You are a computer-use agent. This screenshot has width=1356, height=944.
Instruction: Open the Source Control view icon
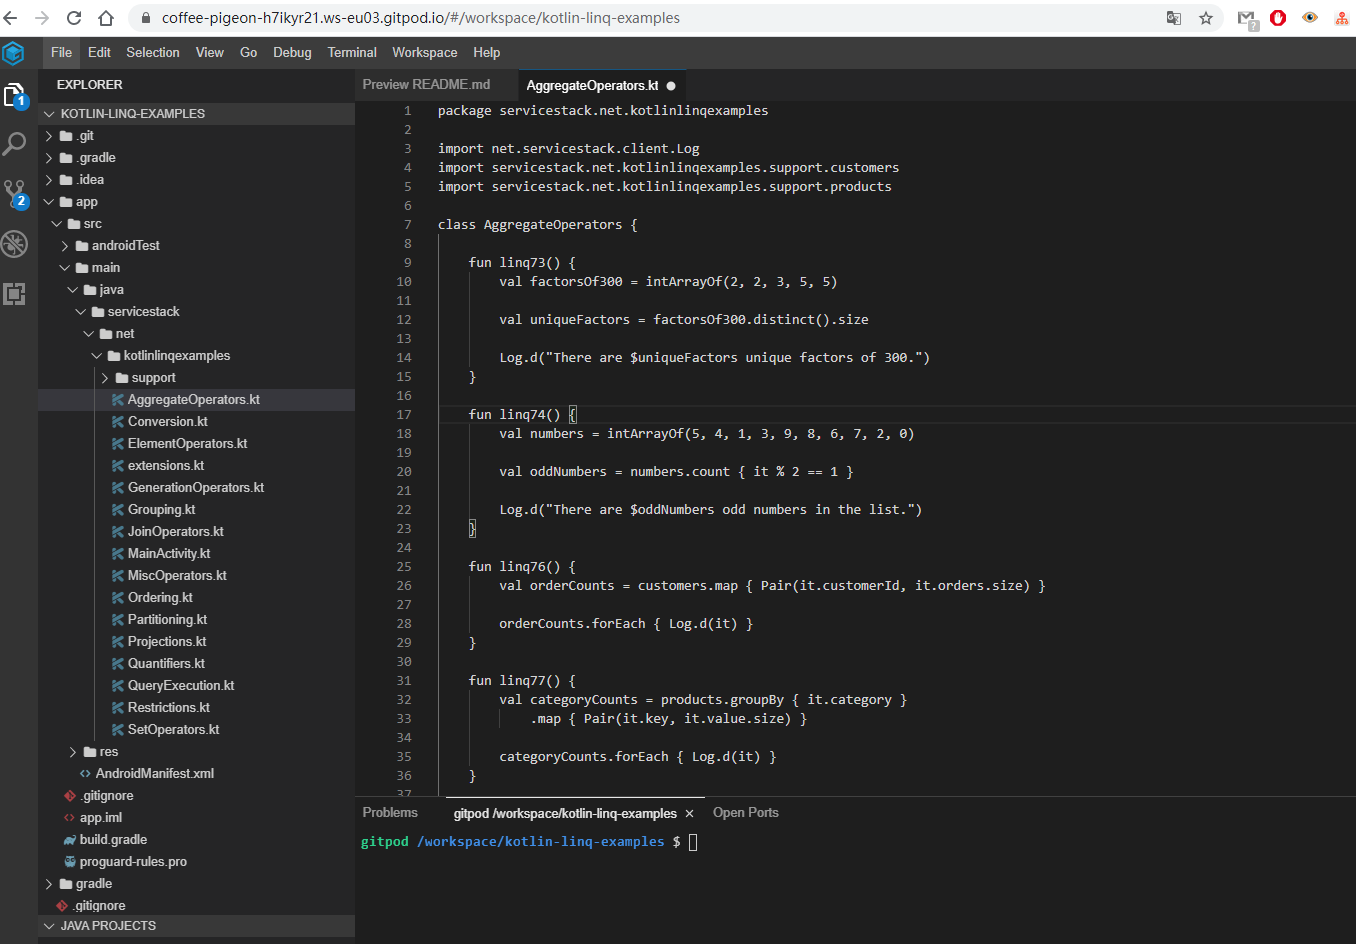pos(15,194)
